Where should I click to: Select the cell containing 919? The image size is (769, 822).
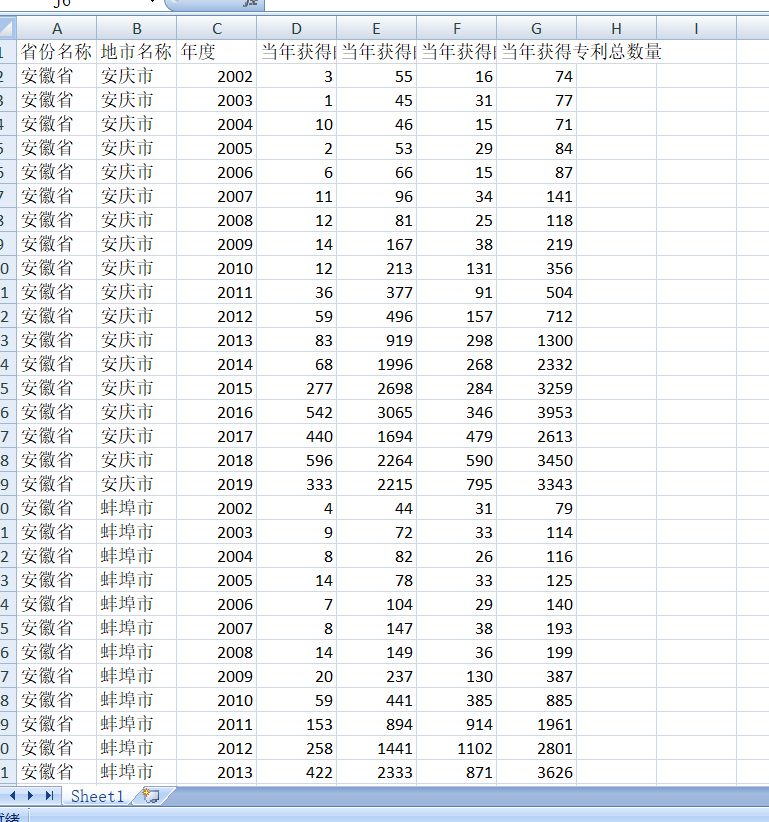pos(376,340)
